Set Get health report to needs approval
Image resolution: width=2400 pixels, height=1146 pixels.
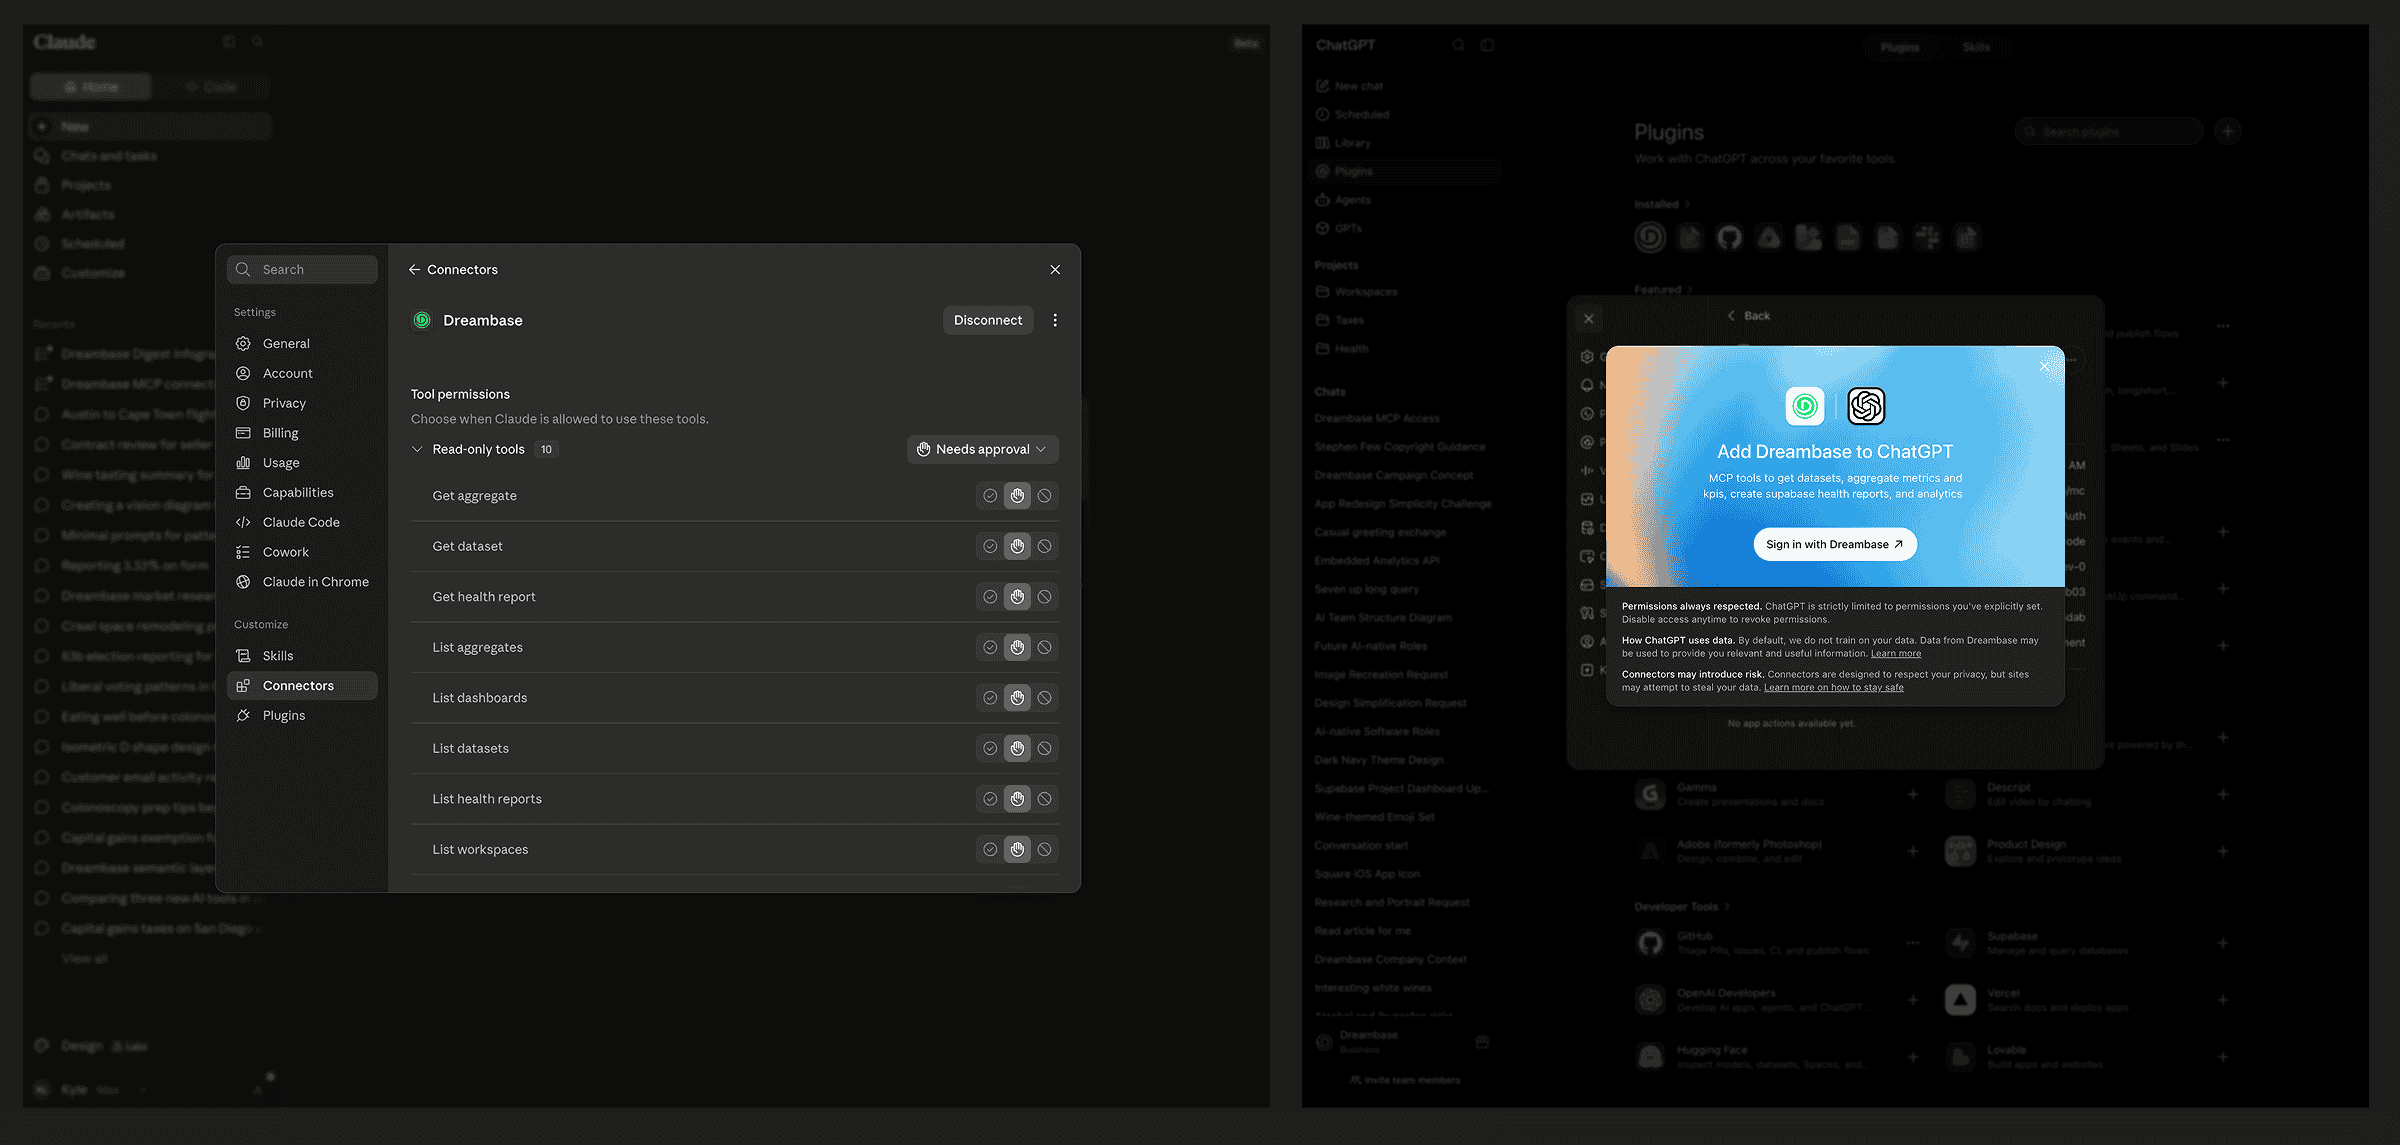pyautogui.click(x=1017, y=597)
